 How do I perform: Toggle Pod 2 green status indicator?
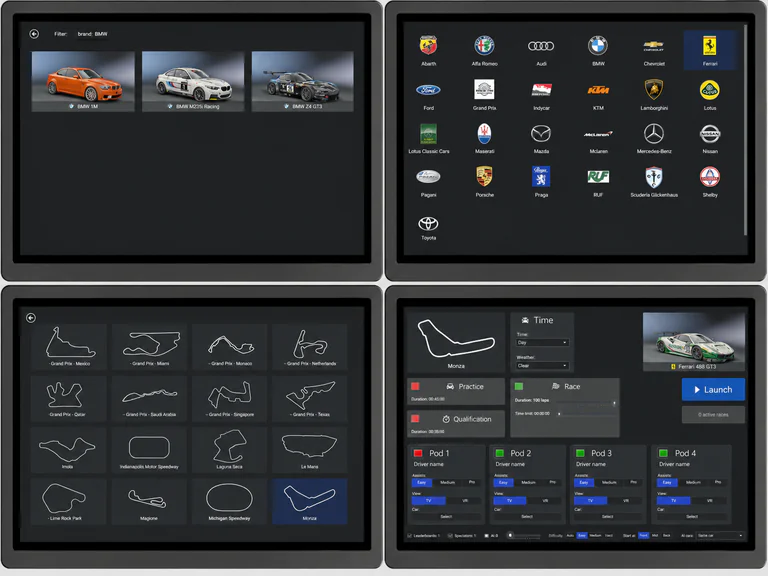[x=500, y=453]
